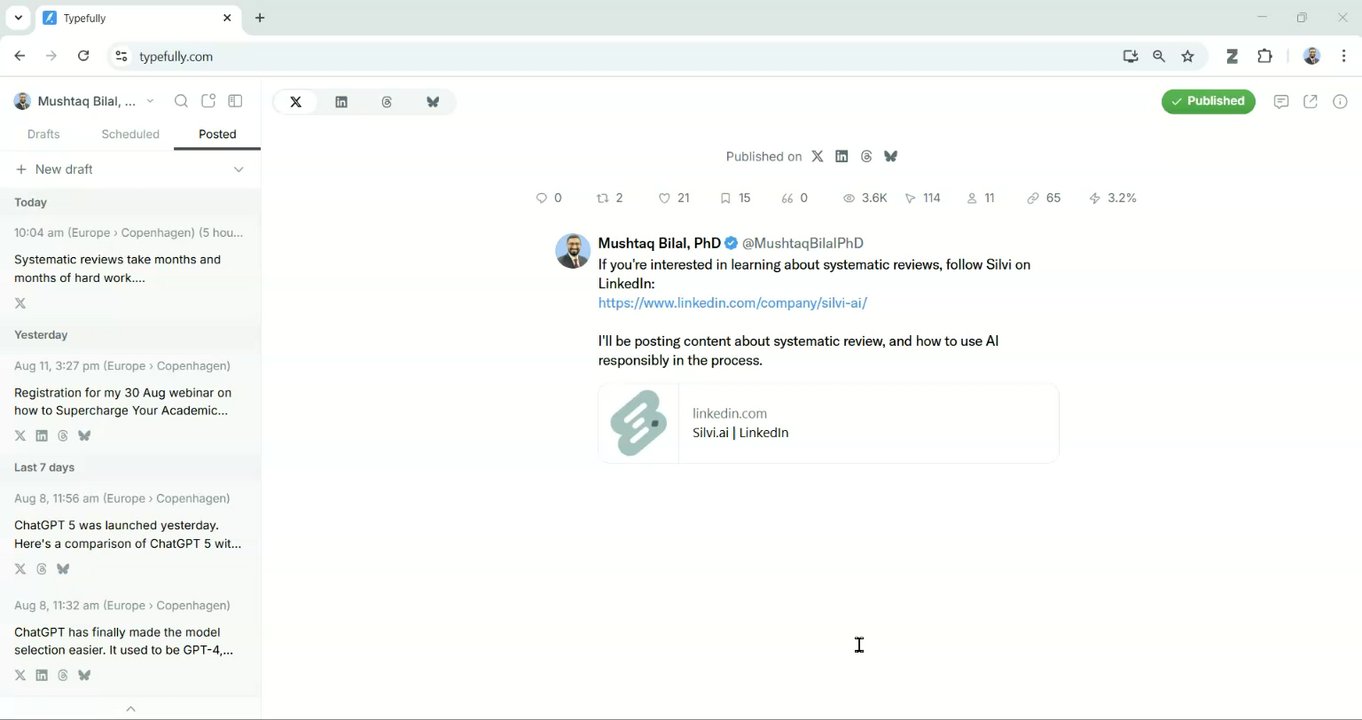Image resolution: width=1362 pixels, height=720 pixels.
Task: Click LinkedIn icon in 'Published on' row
Action: (841, 156)
